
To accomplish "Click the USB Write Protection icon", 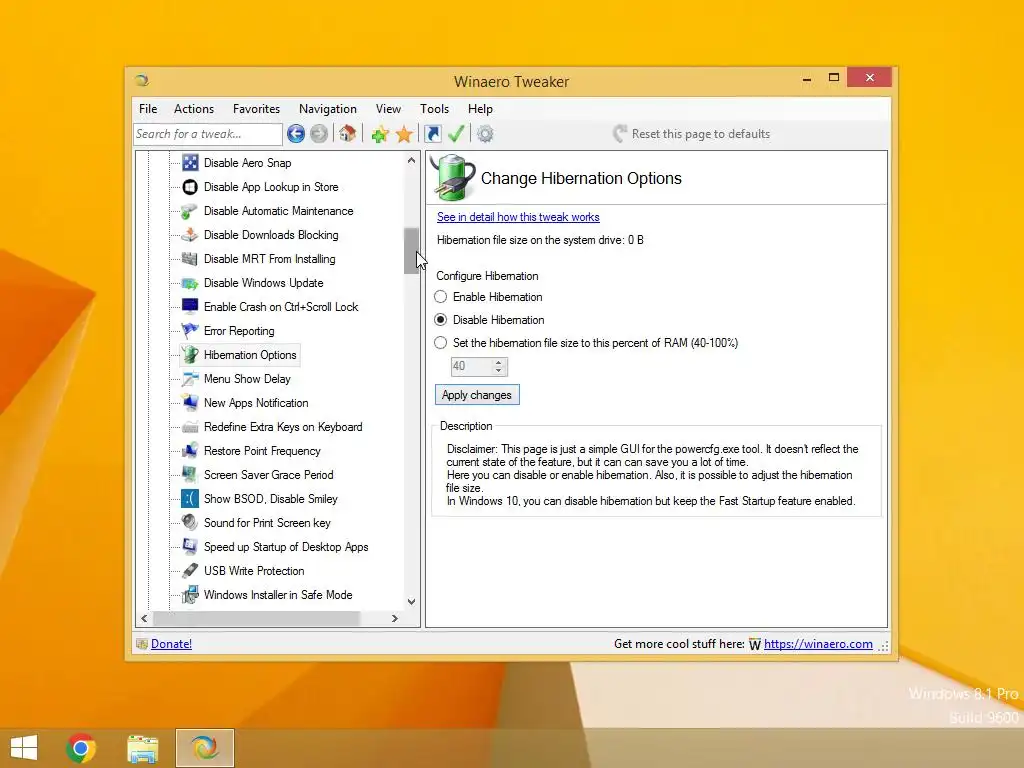I will tap(190, 571).
